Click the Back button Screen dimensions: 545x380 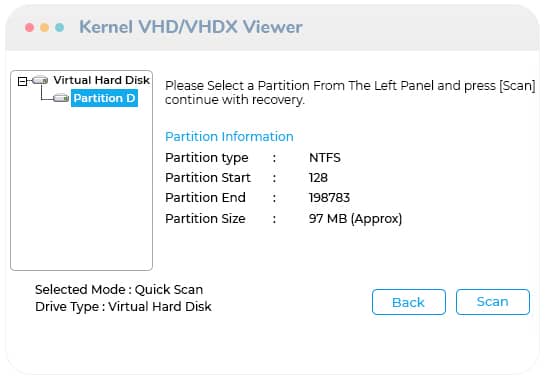pyautogui.click(x=409, y=302)
